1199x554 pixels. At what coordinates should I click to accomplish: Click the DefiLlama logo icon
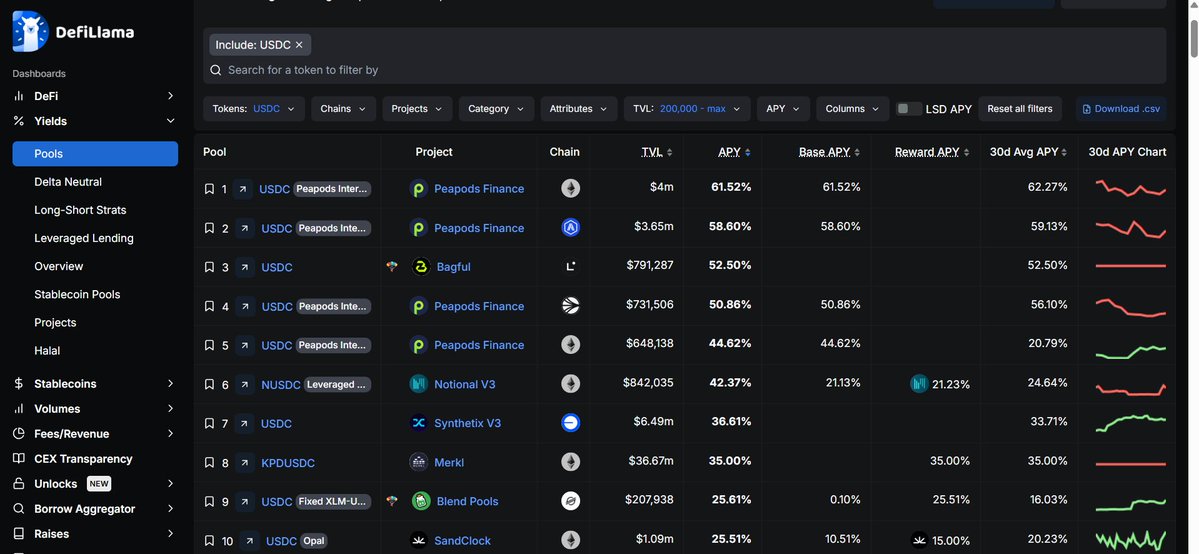pyautogui.click(x=31, y=31)
